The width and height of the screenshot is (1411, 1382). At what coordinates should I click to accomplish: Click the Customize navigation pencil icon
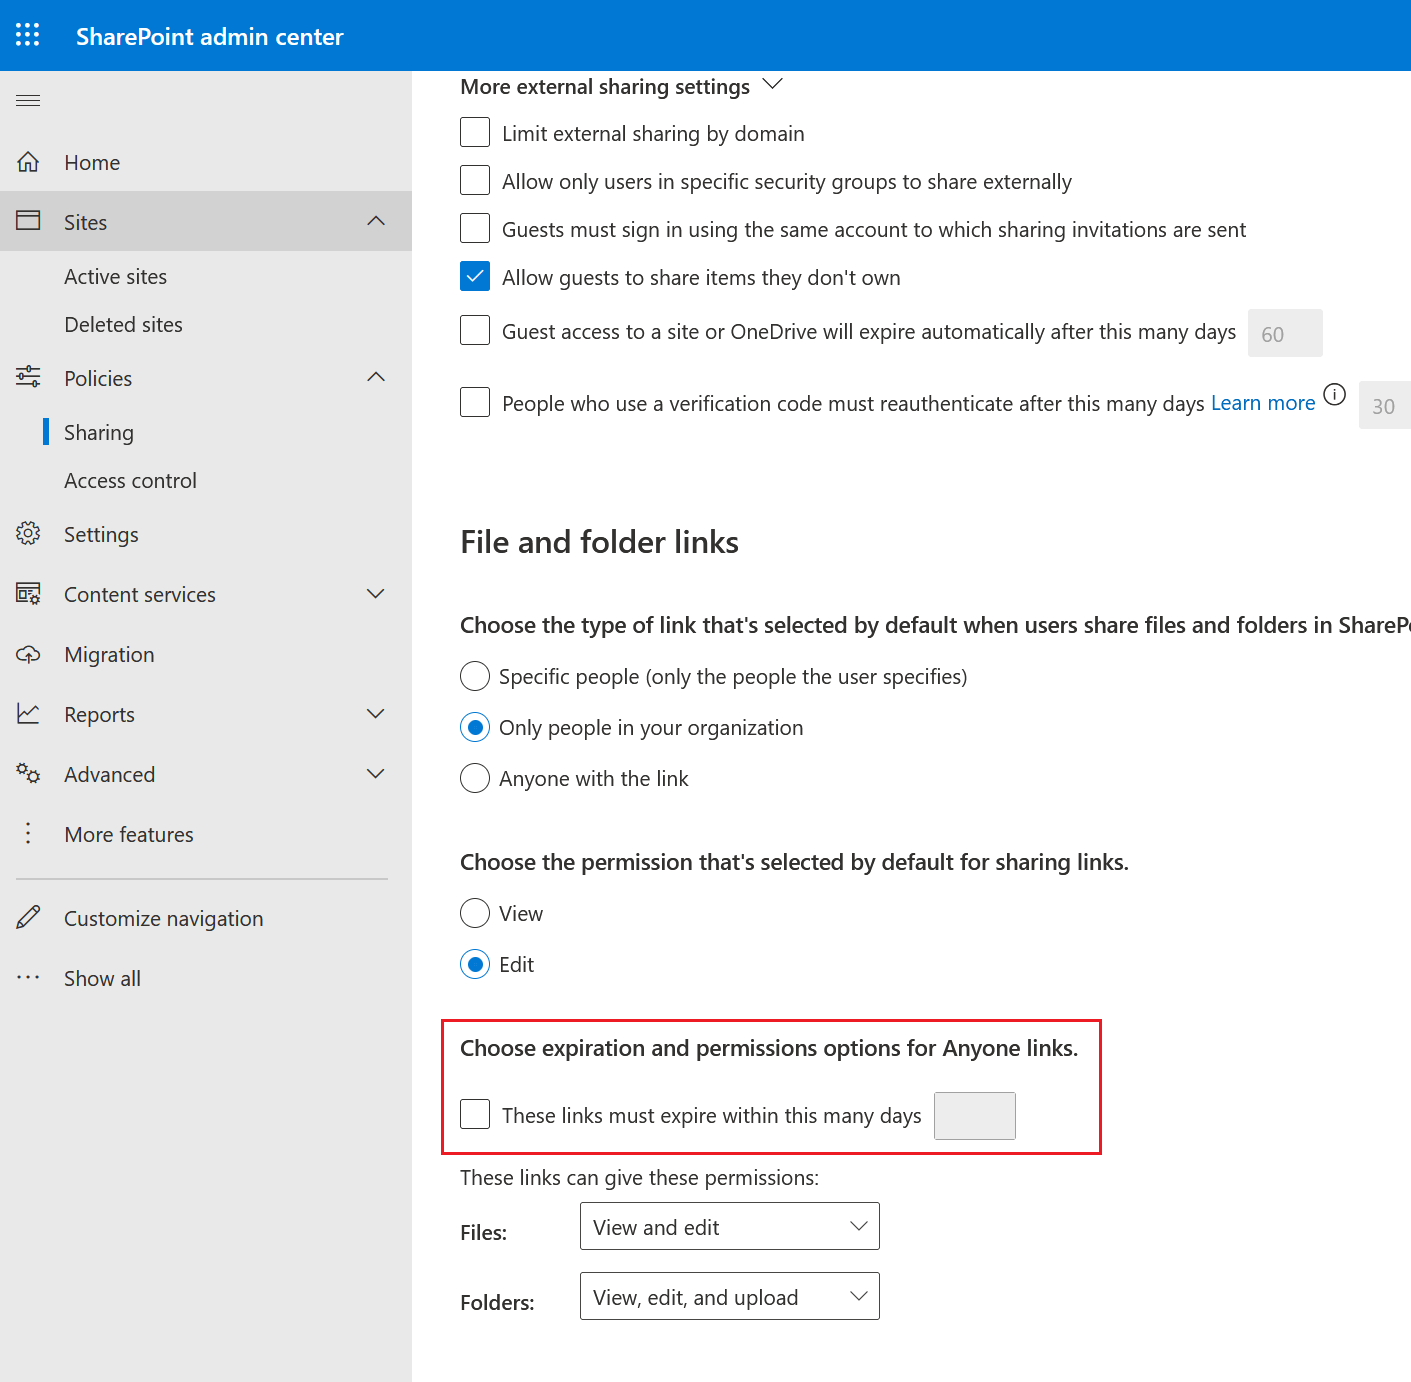click(x=28, y=917)
